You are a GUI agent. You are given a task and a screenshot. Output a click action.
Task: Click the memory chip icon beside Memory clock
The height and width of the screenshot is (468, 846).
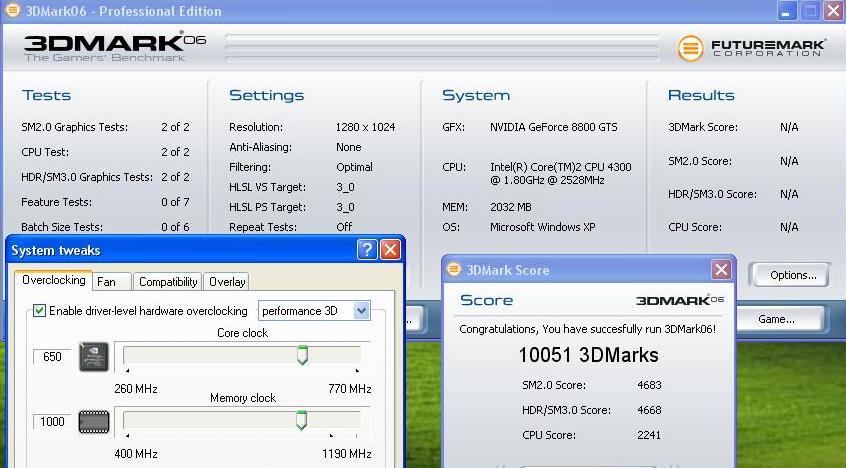[x=94, y=422]
